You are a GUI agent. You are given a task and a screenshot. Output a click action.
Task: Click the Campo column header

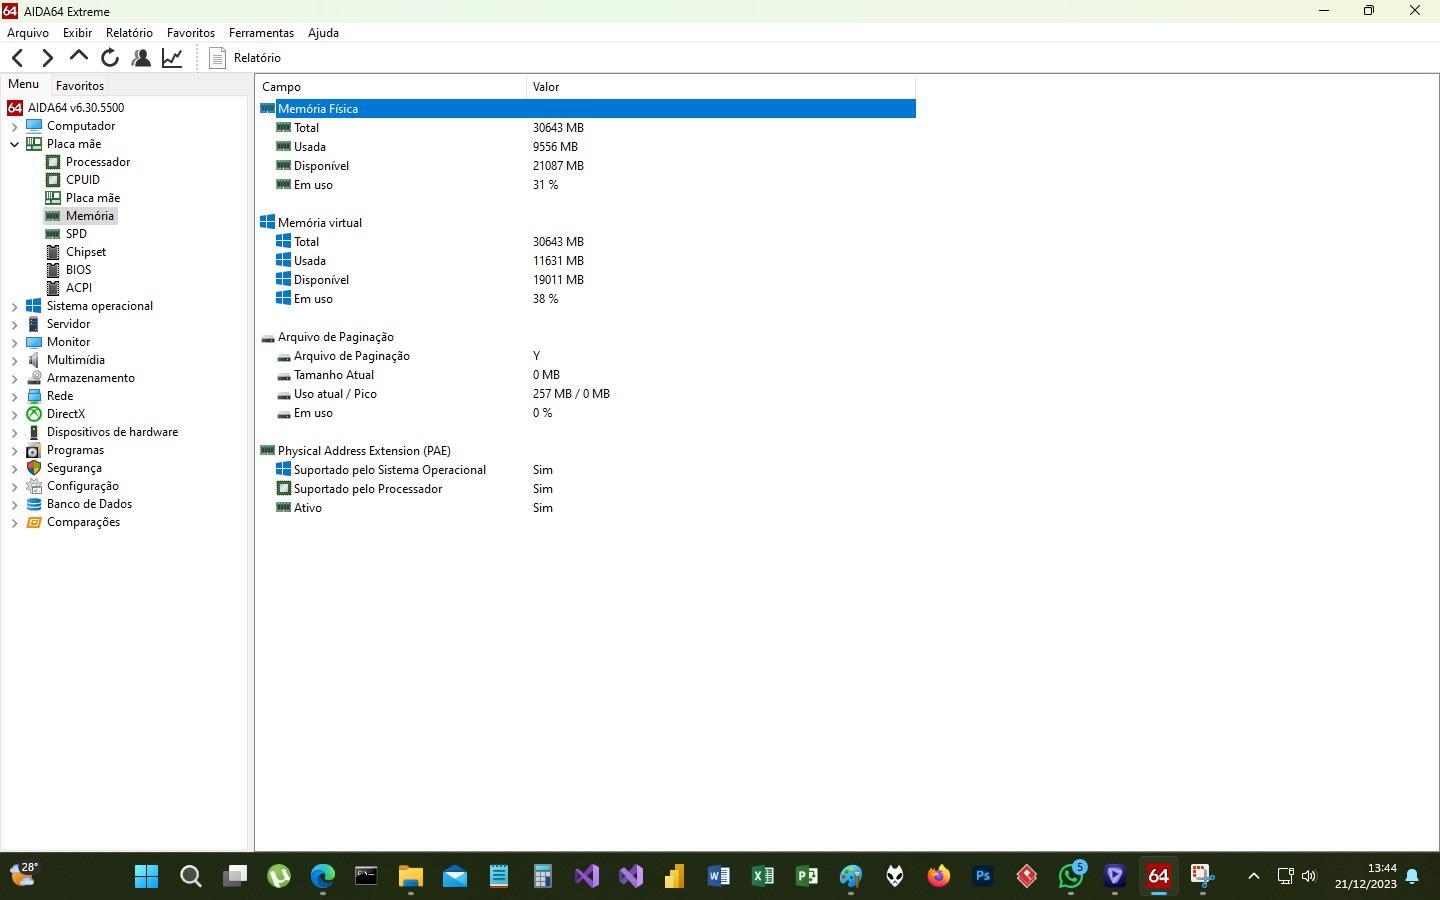(x=391, y=87)
